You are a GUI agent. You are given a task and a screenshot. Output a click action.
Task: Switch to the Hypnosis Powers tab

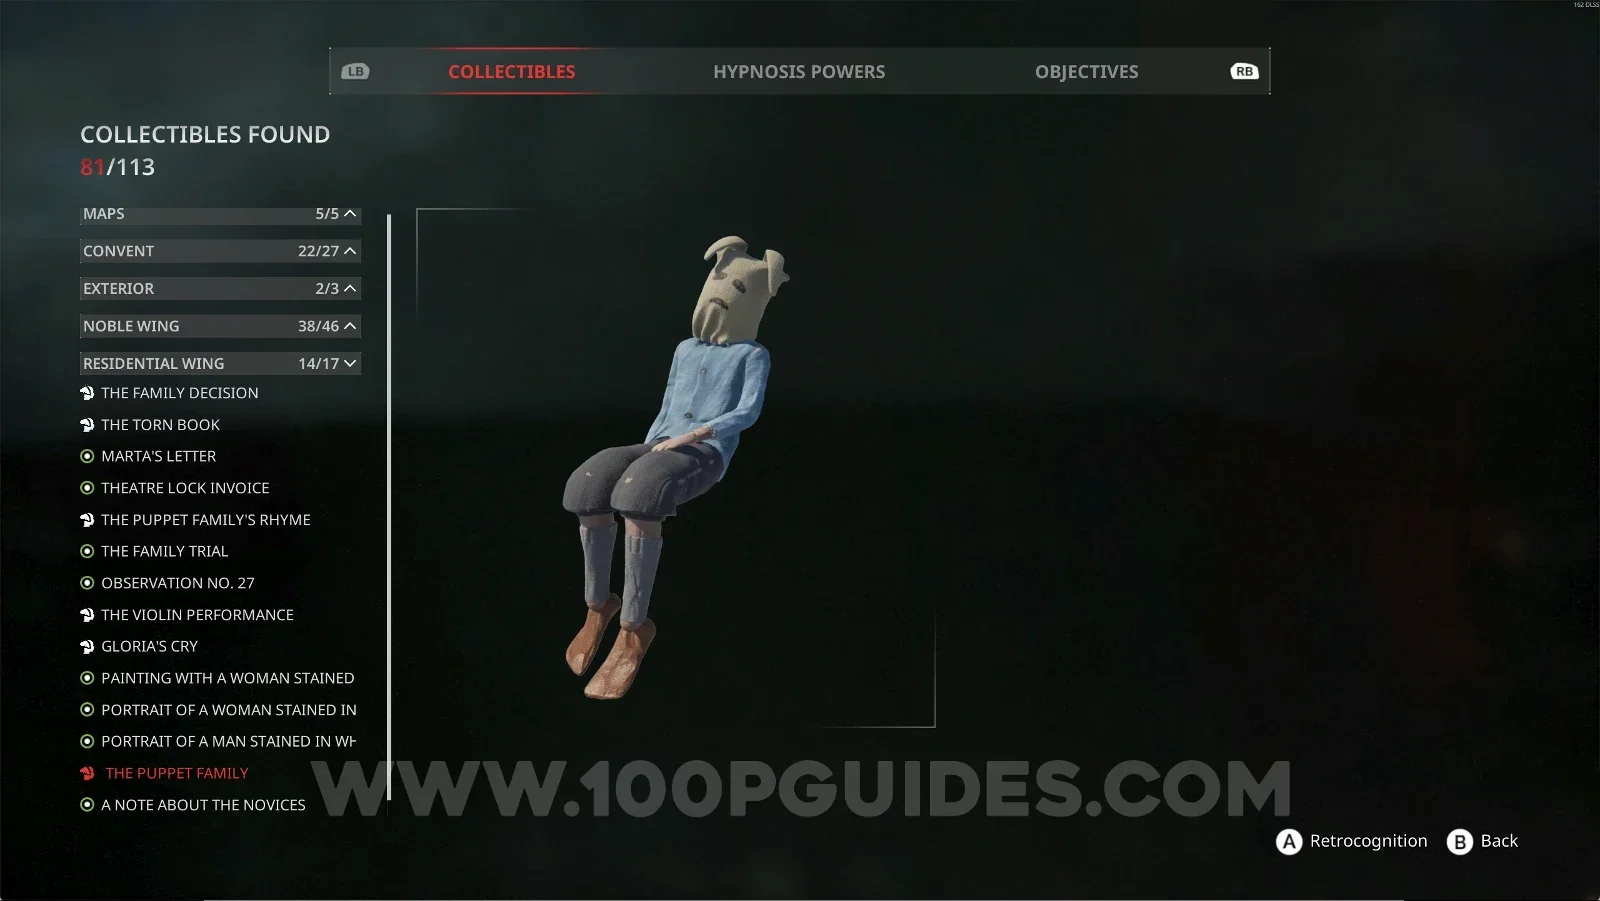pyautogui.click(x=799, y=72)
